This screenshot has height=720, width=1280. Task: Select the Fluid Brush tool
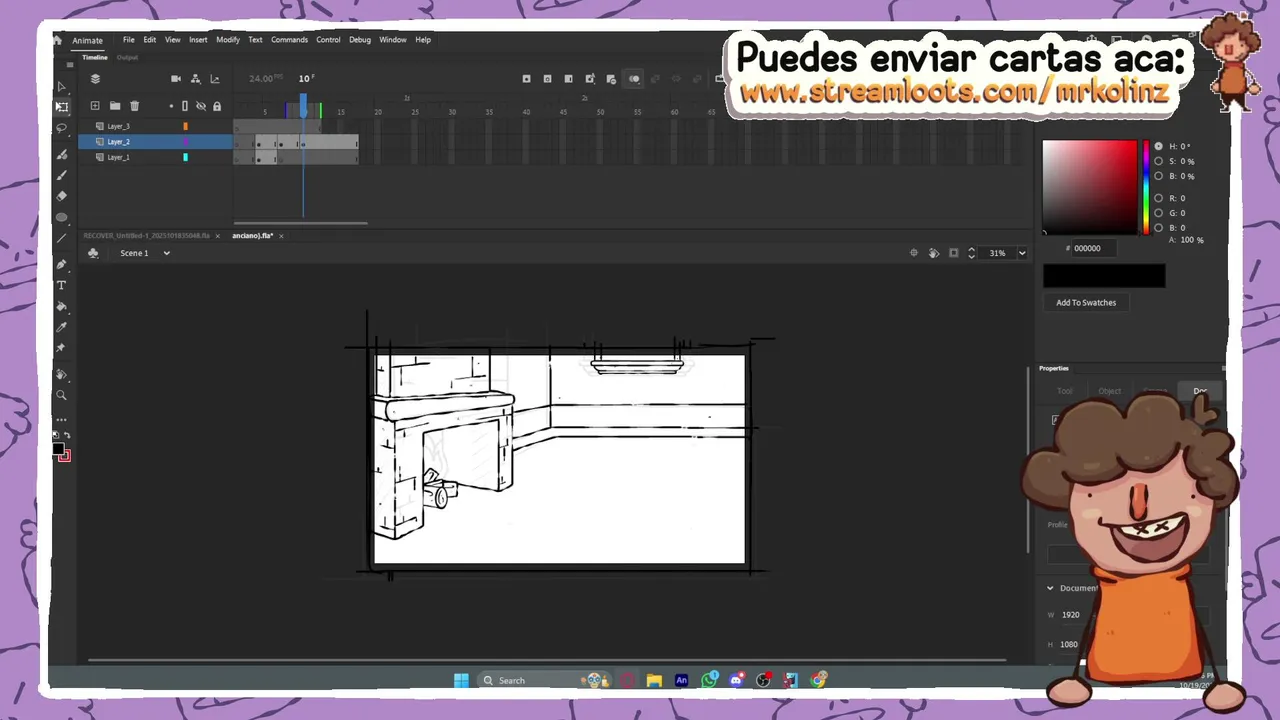[61, 154]
